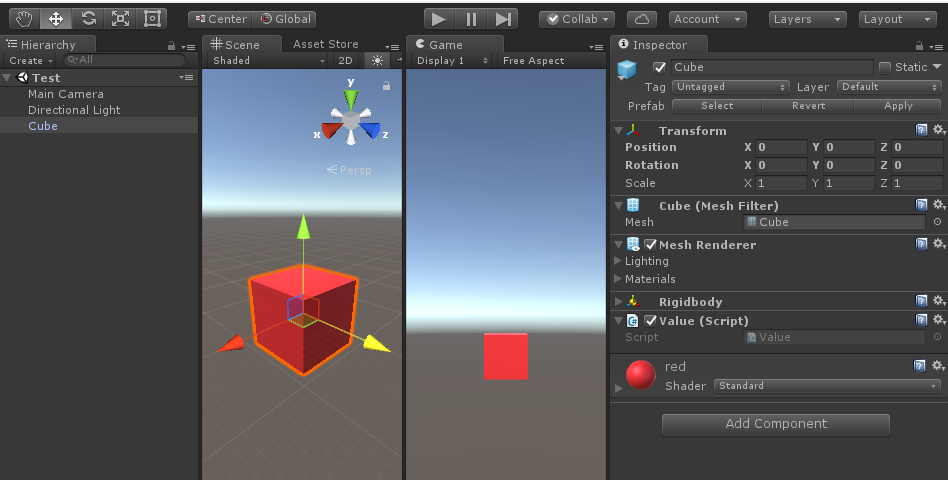Start Play mode

tap(440, 19)
